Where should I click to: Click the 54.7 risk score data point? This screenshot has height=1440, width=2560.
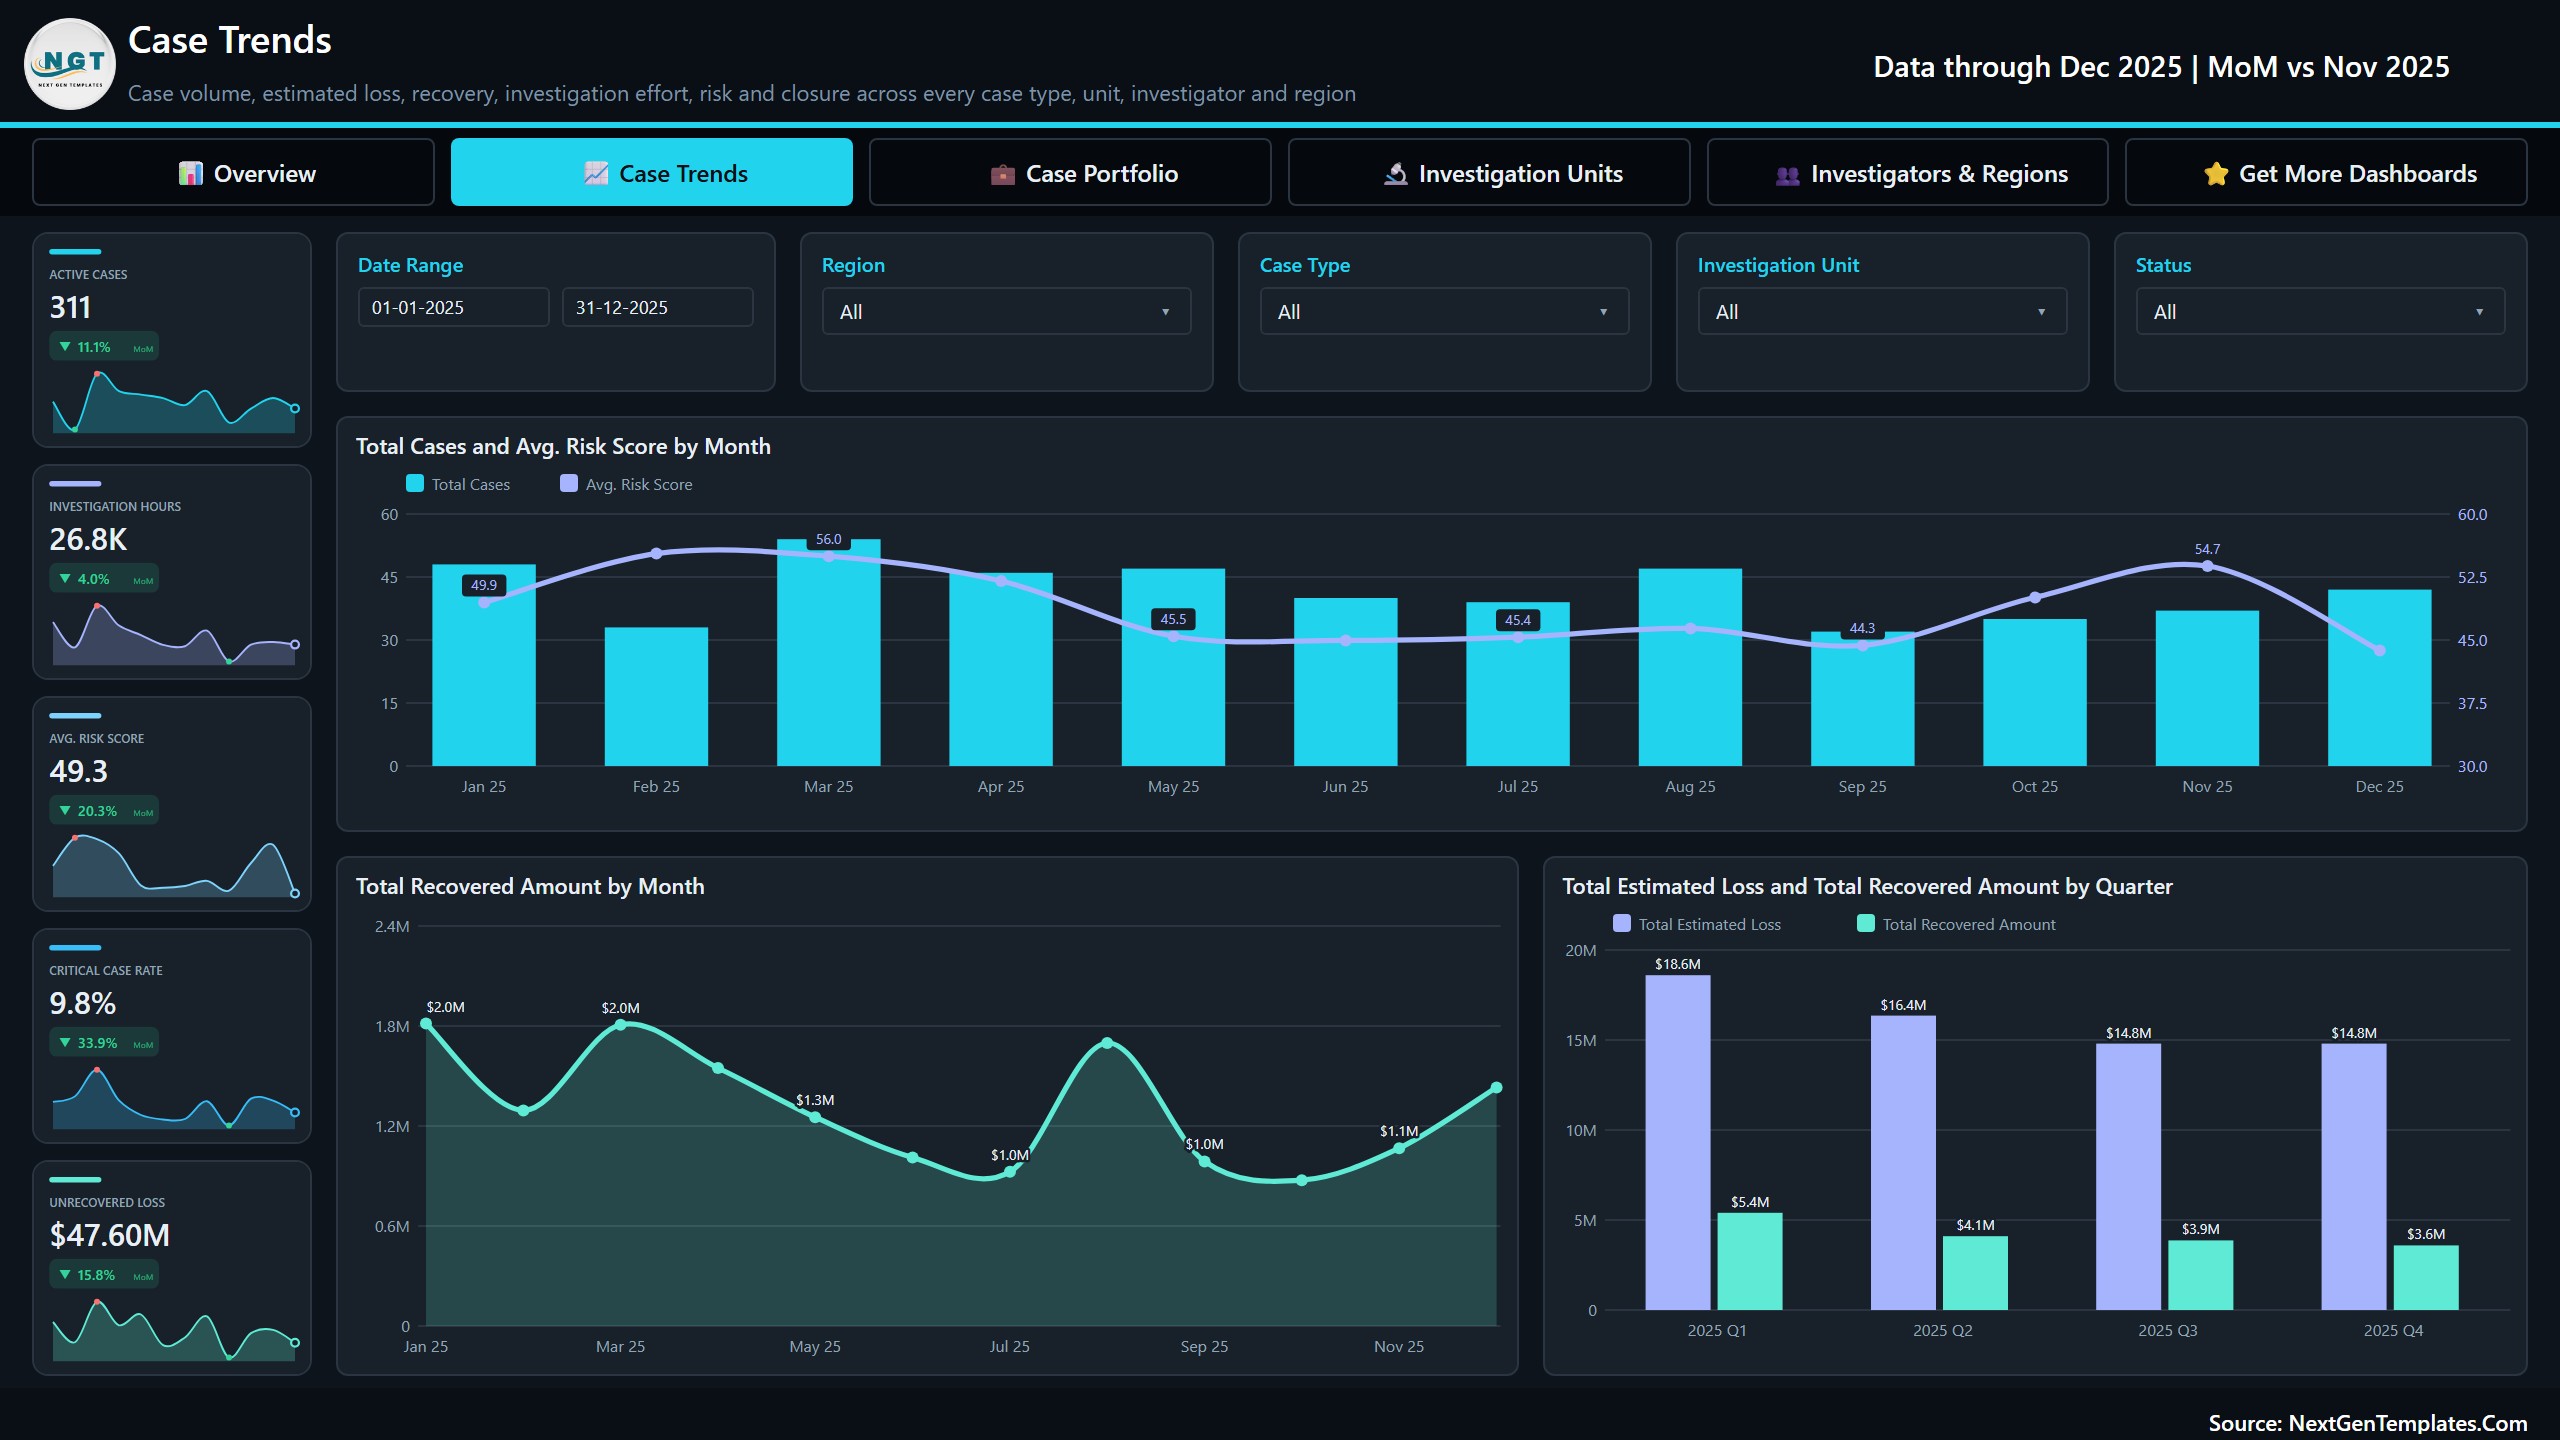coord(2208,566)
